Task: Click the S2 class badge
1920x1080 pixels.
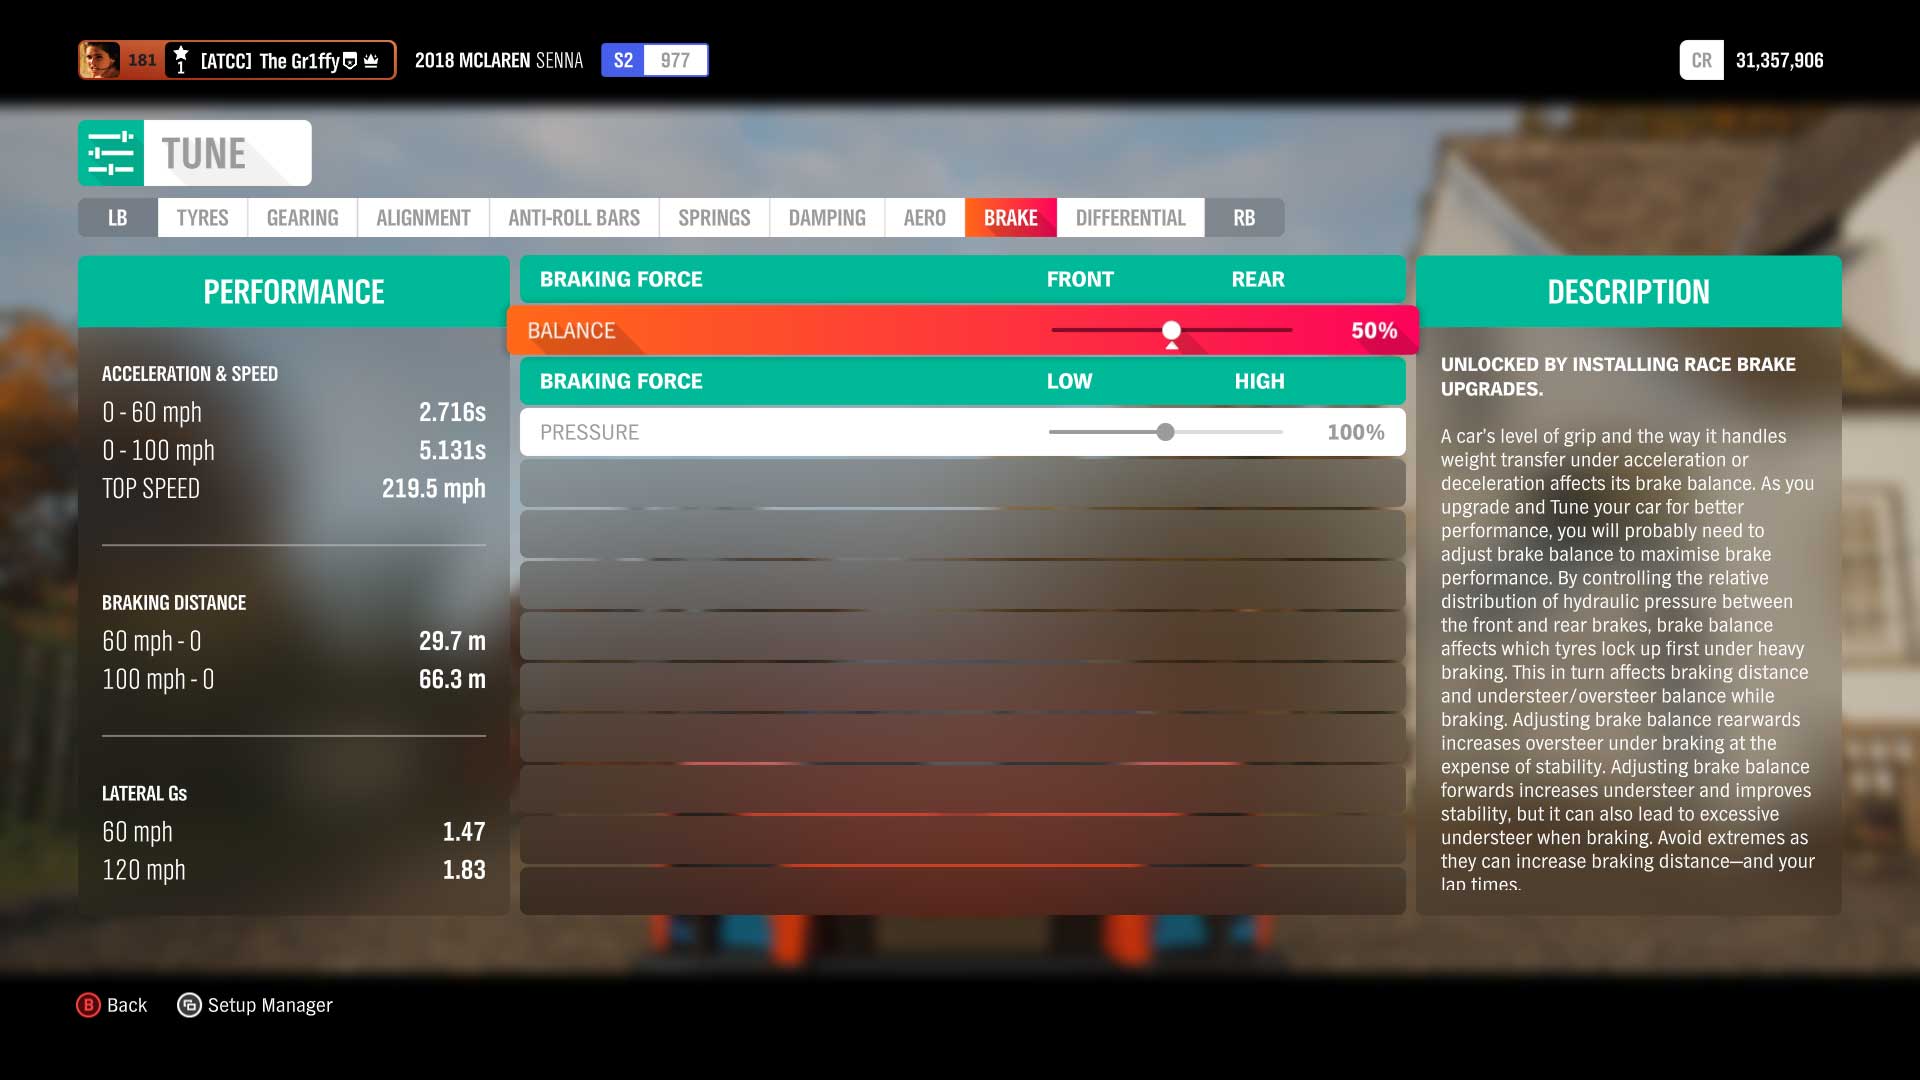Action: pyautogui.click(x=623, y=60)
